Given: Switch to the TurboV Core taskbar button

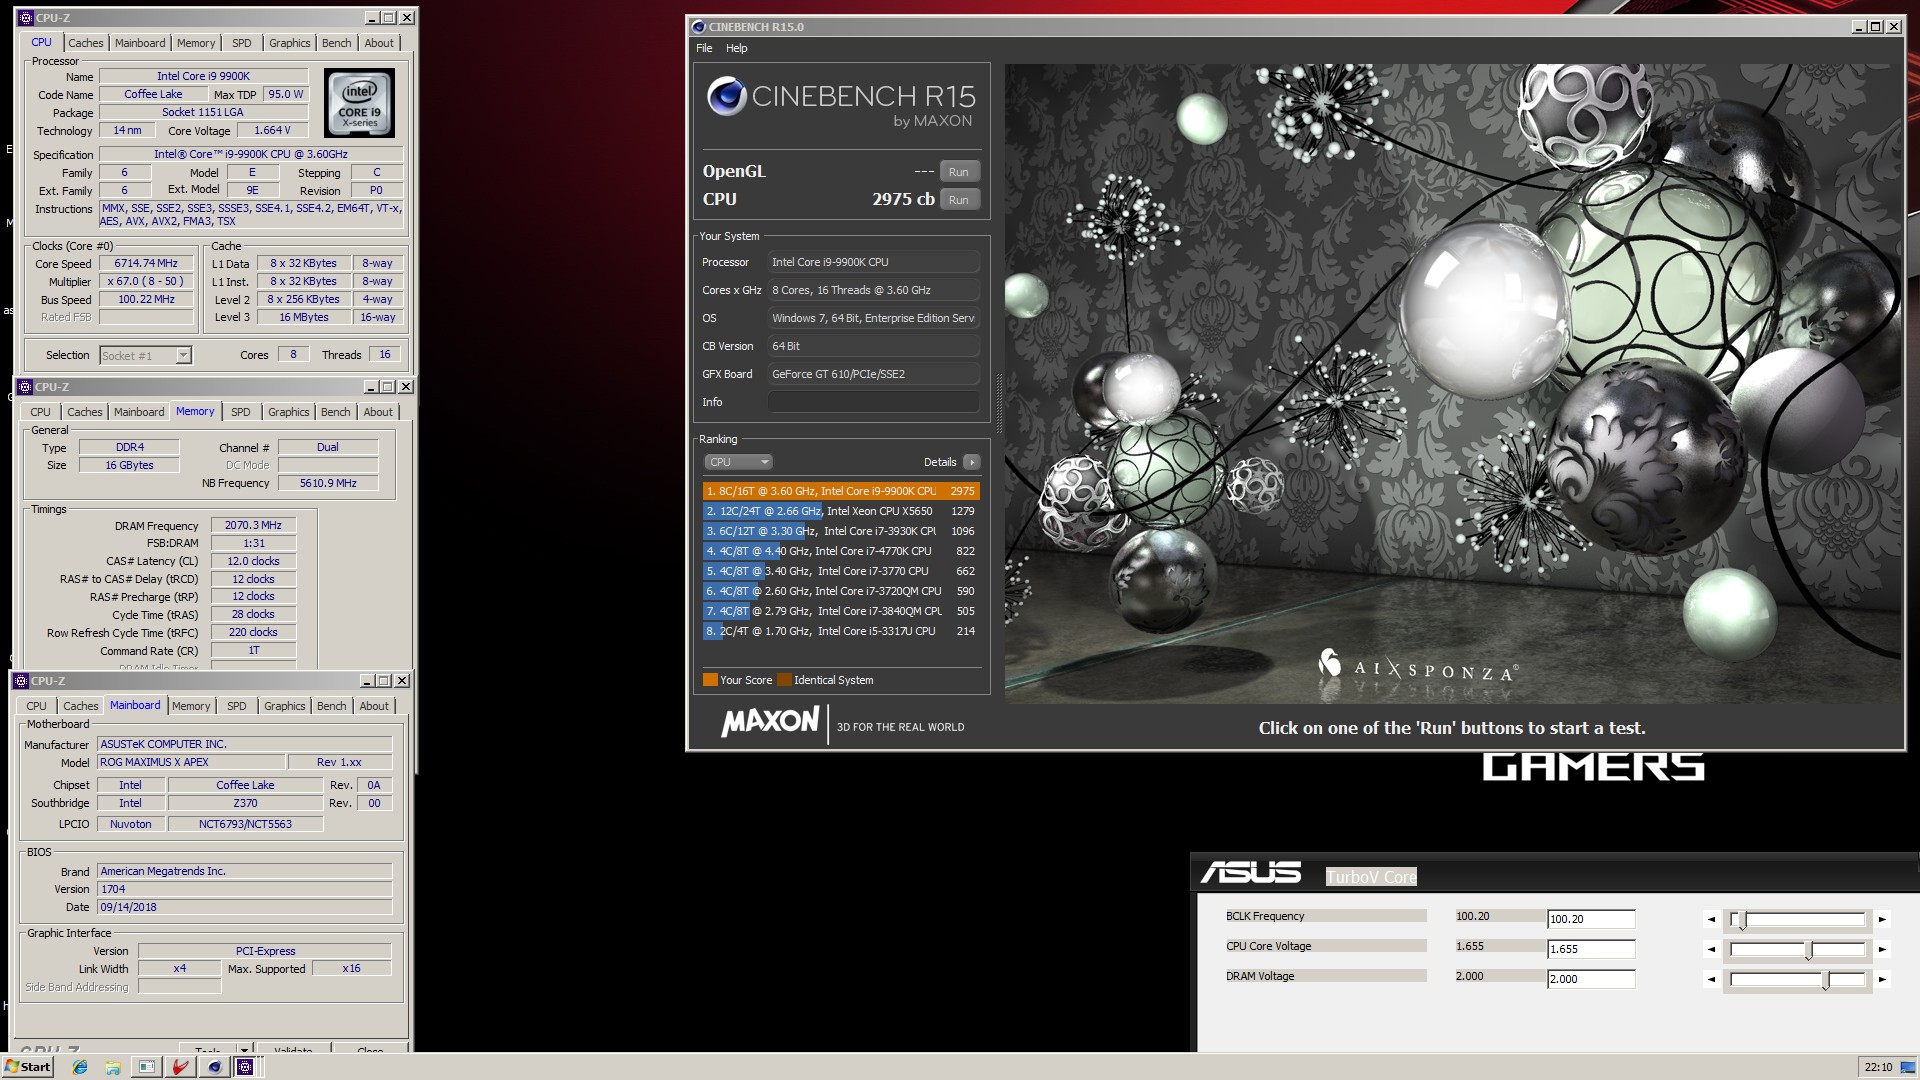Looking at the screenshot, I should (x=147, y=1067).
